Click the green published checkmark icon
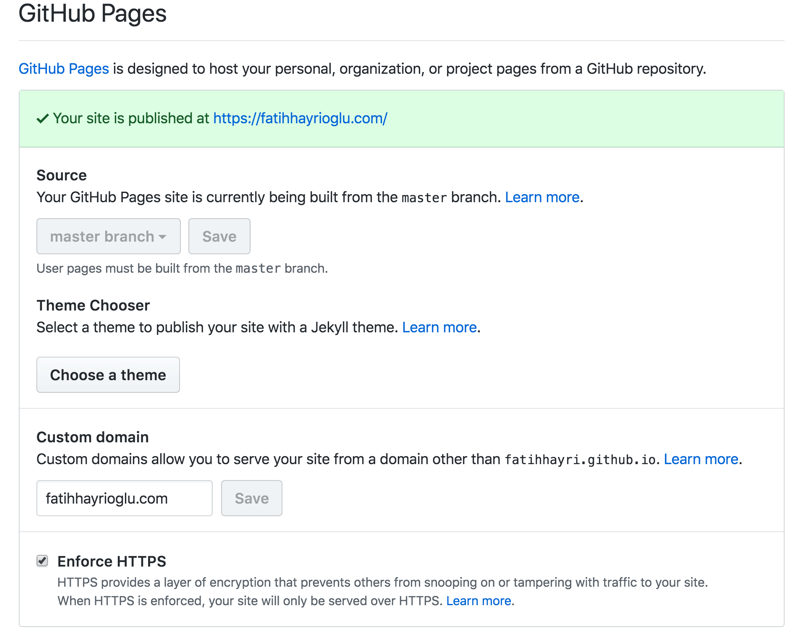The height and width of the screenshot is (642, 800). point(43,118)
